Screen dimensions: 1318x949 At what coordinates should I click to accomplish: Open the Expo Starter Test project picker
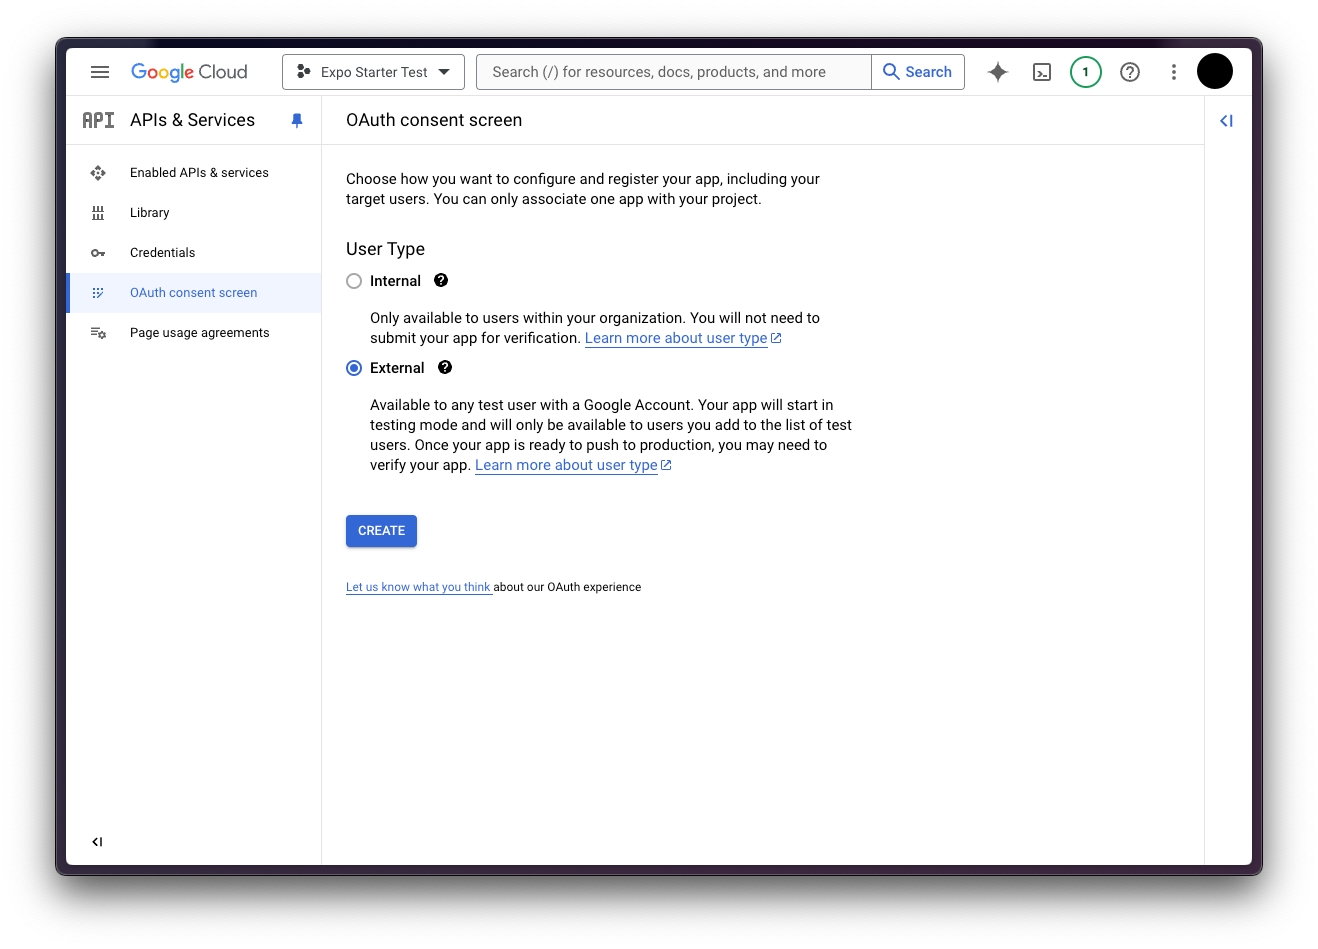coord(373,72)
